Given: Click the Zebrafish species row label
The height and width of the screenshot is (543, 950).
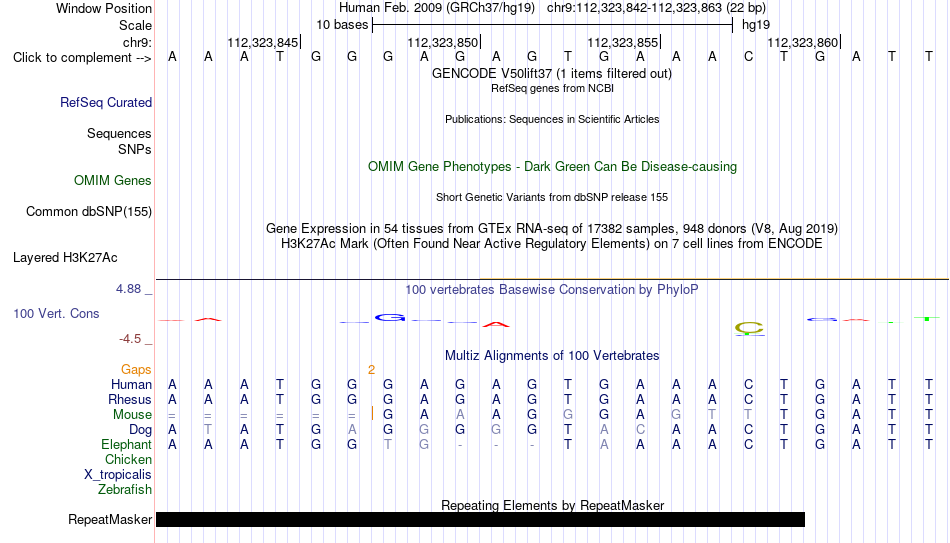Looking at the screenshot, I should pyautogui.click(x=125, y=489).
